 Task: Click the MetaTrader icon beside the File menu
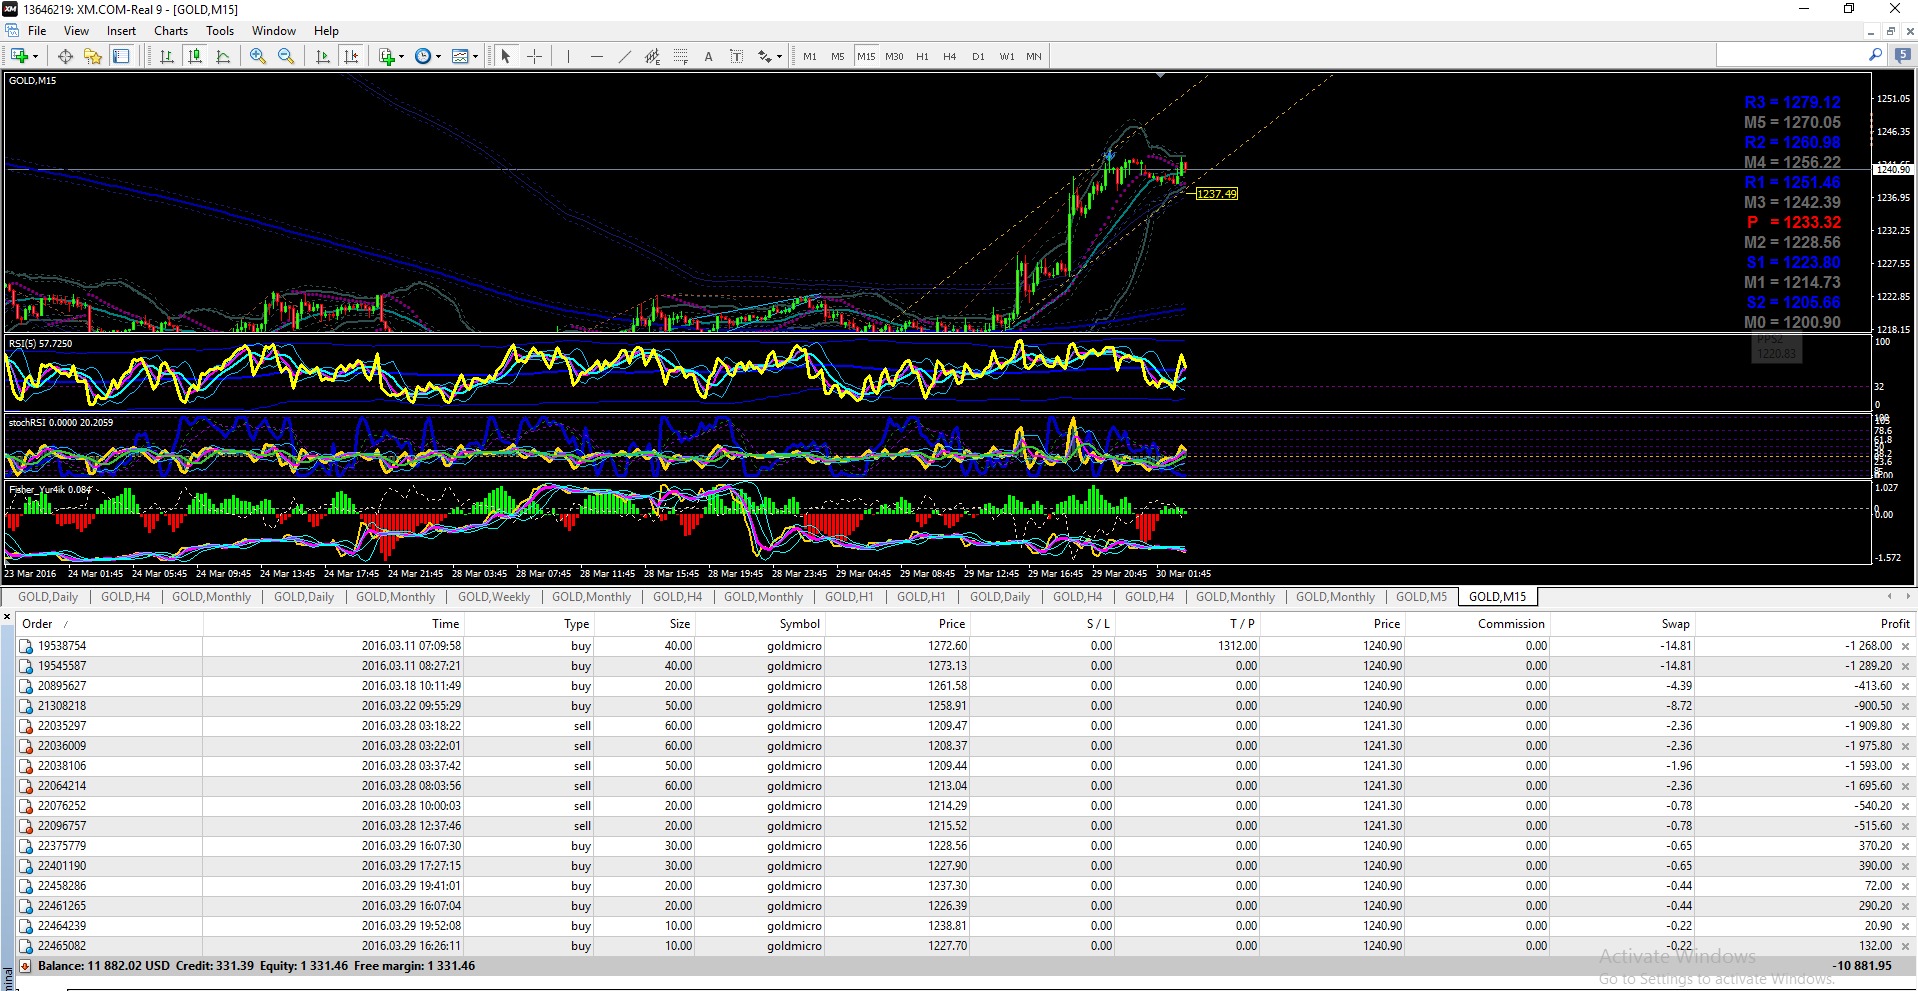pyautogui.click(x=12, y=31)
